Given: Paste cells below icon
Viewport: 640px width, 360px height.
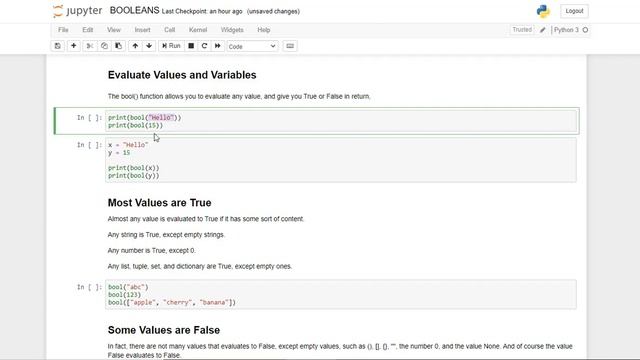Looking at the screenshot, I should (x=118, y=46).
